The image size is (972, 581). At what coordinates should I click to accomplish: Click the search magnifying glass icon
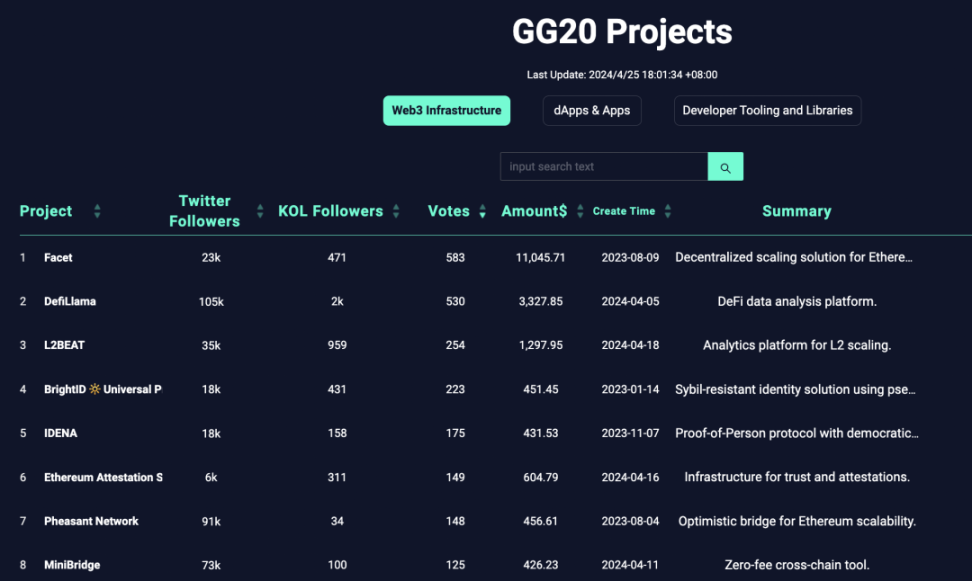(x=725, y=166)
